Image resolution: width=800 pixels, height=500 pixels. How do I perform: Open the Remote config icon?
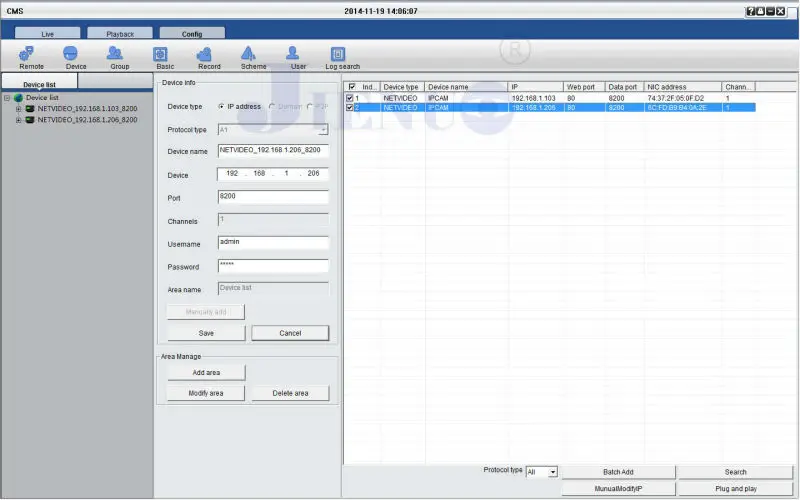[31, 54]
